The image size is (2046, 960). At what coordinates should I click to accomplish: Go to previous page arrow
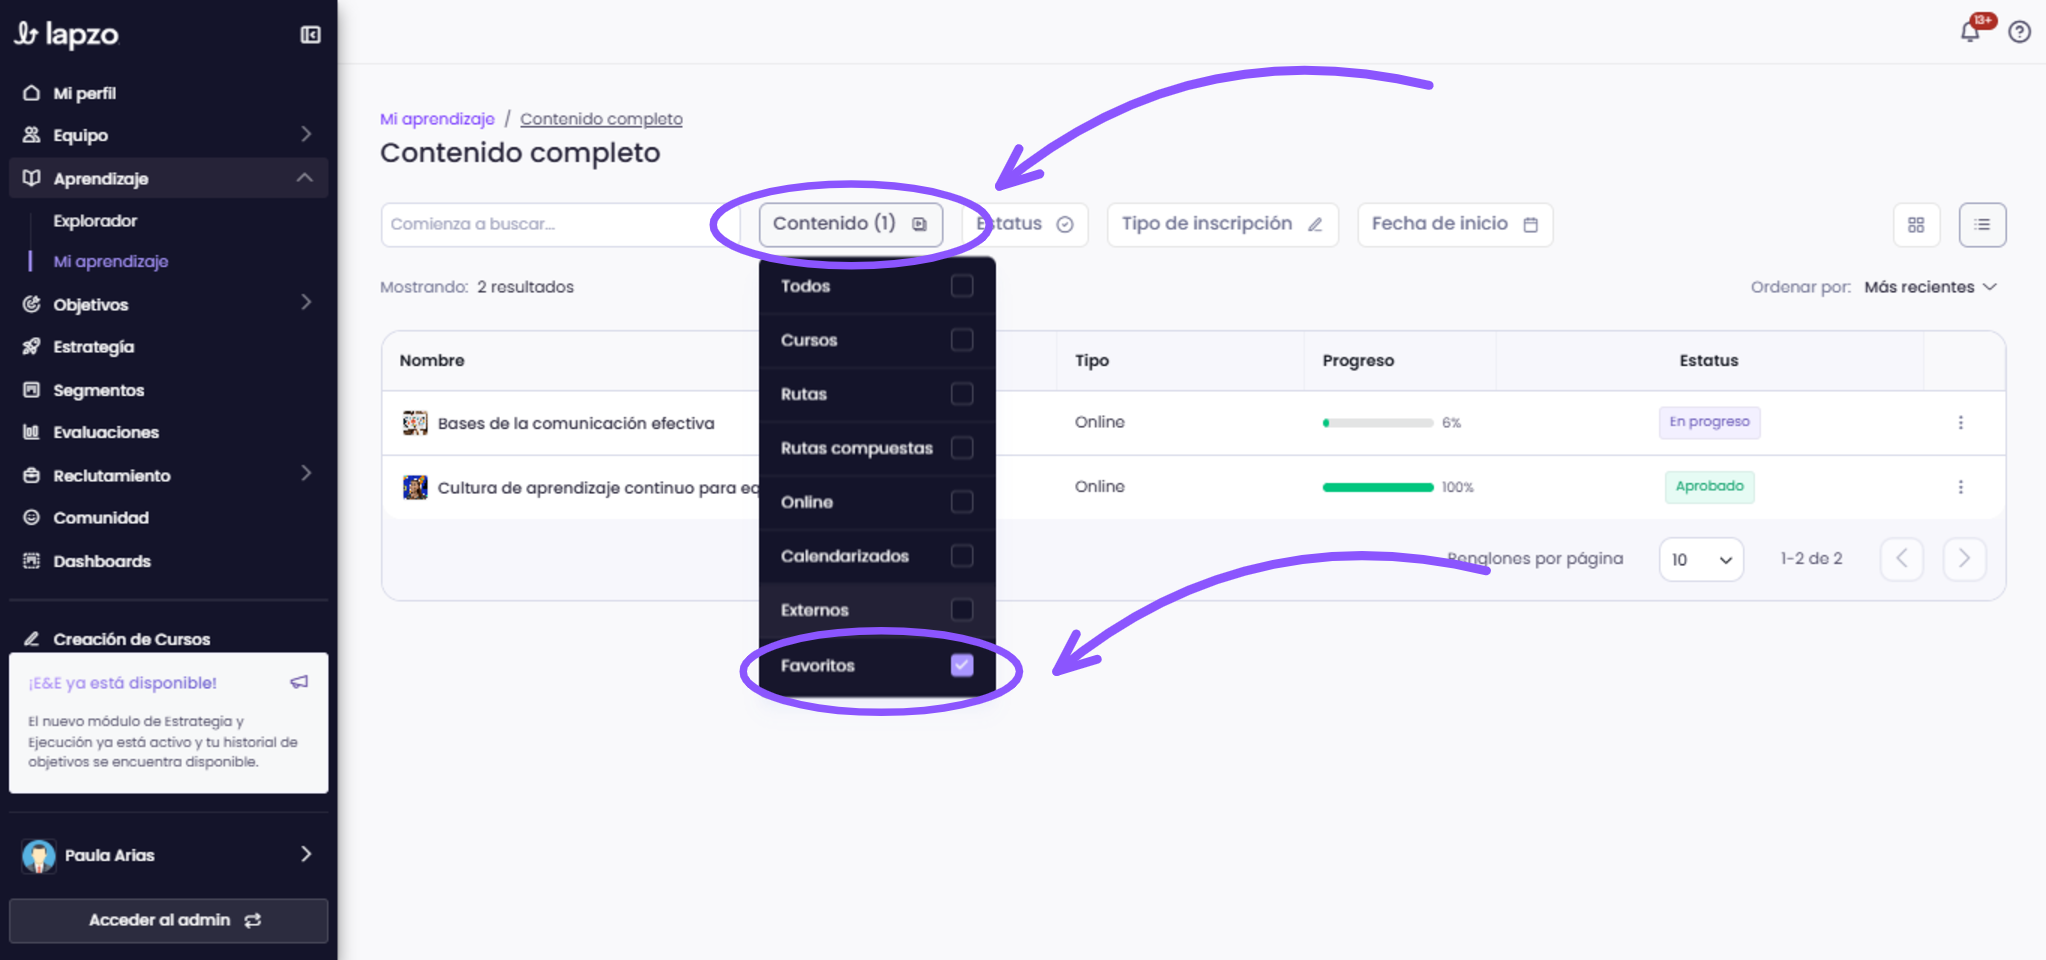1902,559
